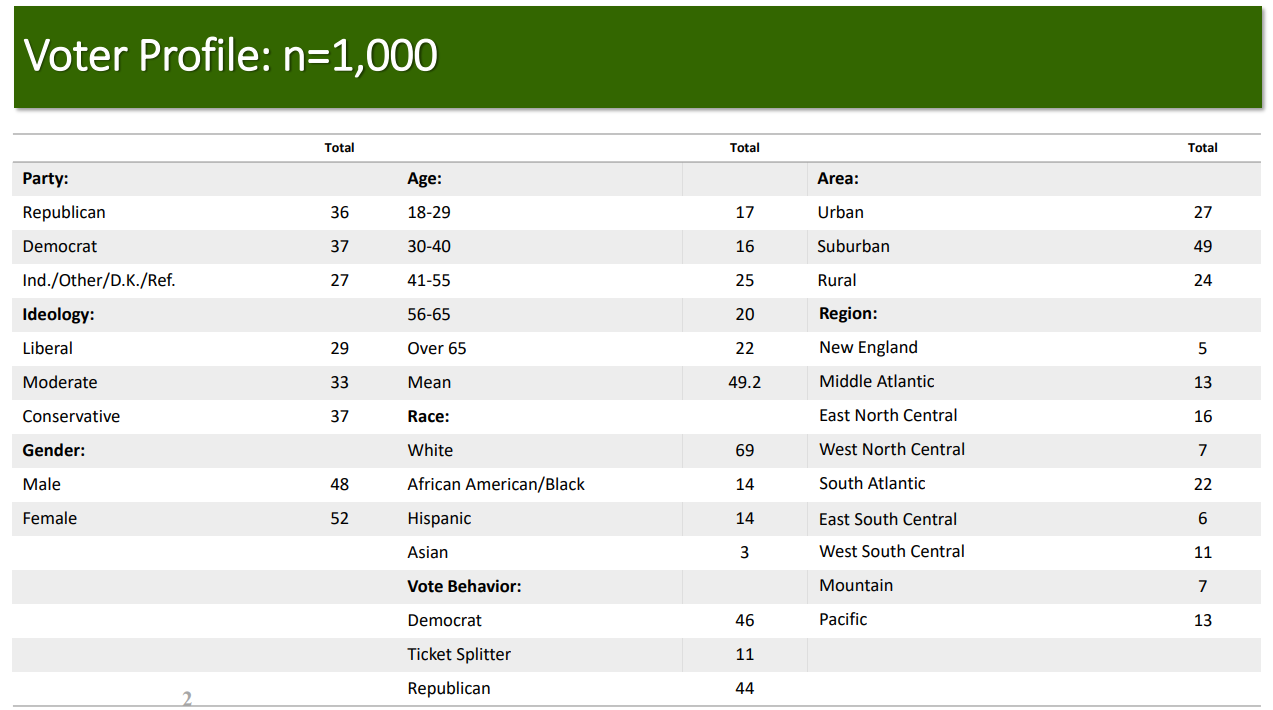This screenshot has width=1273, height=710.
Task: Select the 'Hispanic' row label
Action: tap(439, 519)
